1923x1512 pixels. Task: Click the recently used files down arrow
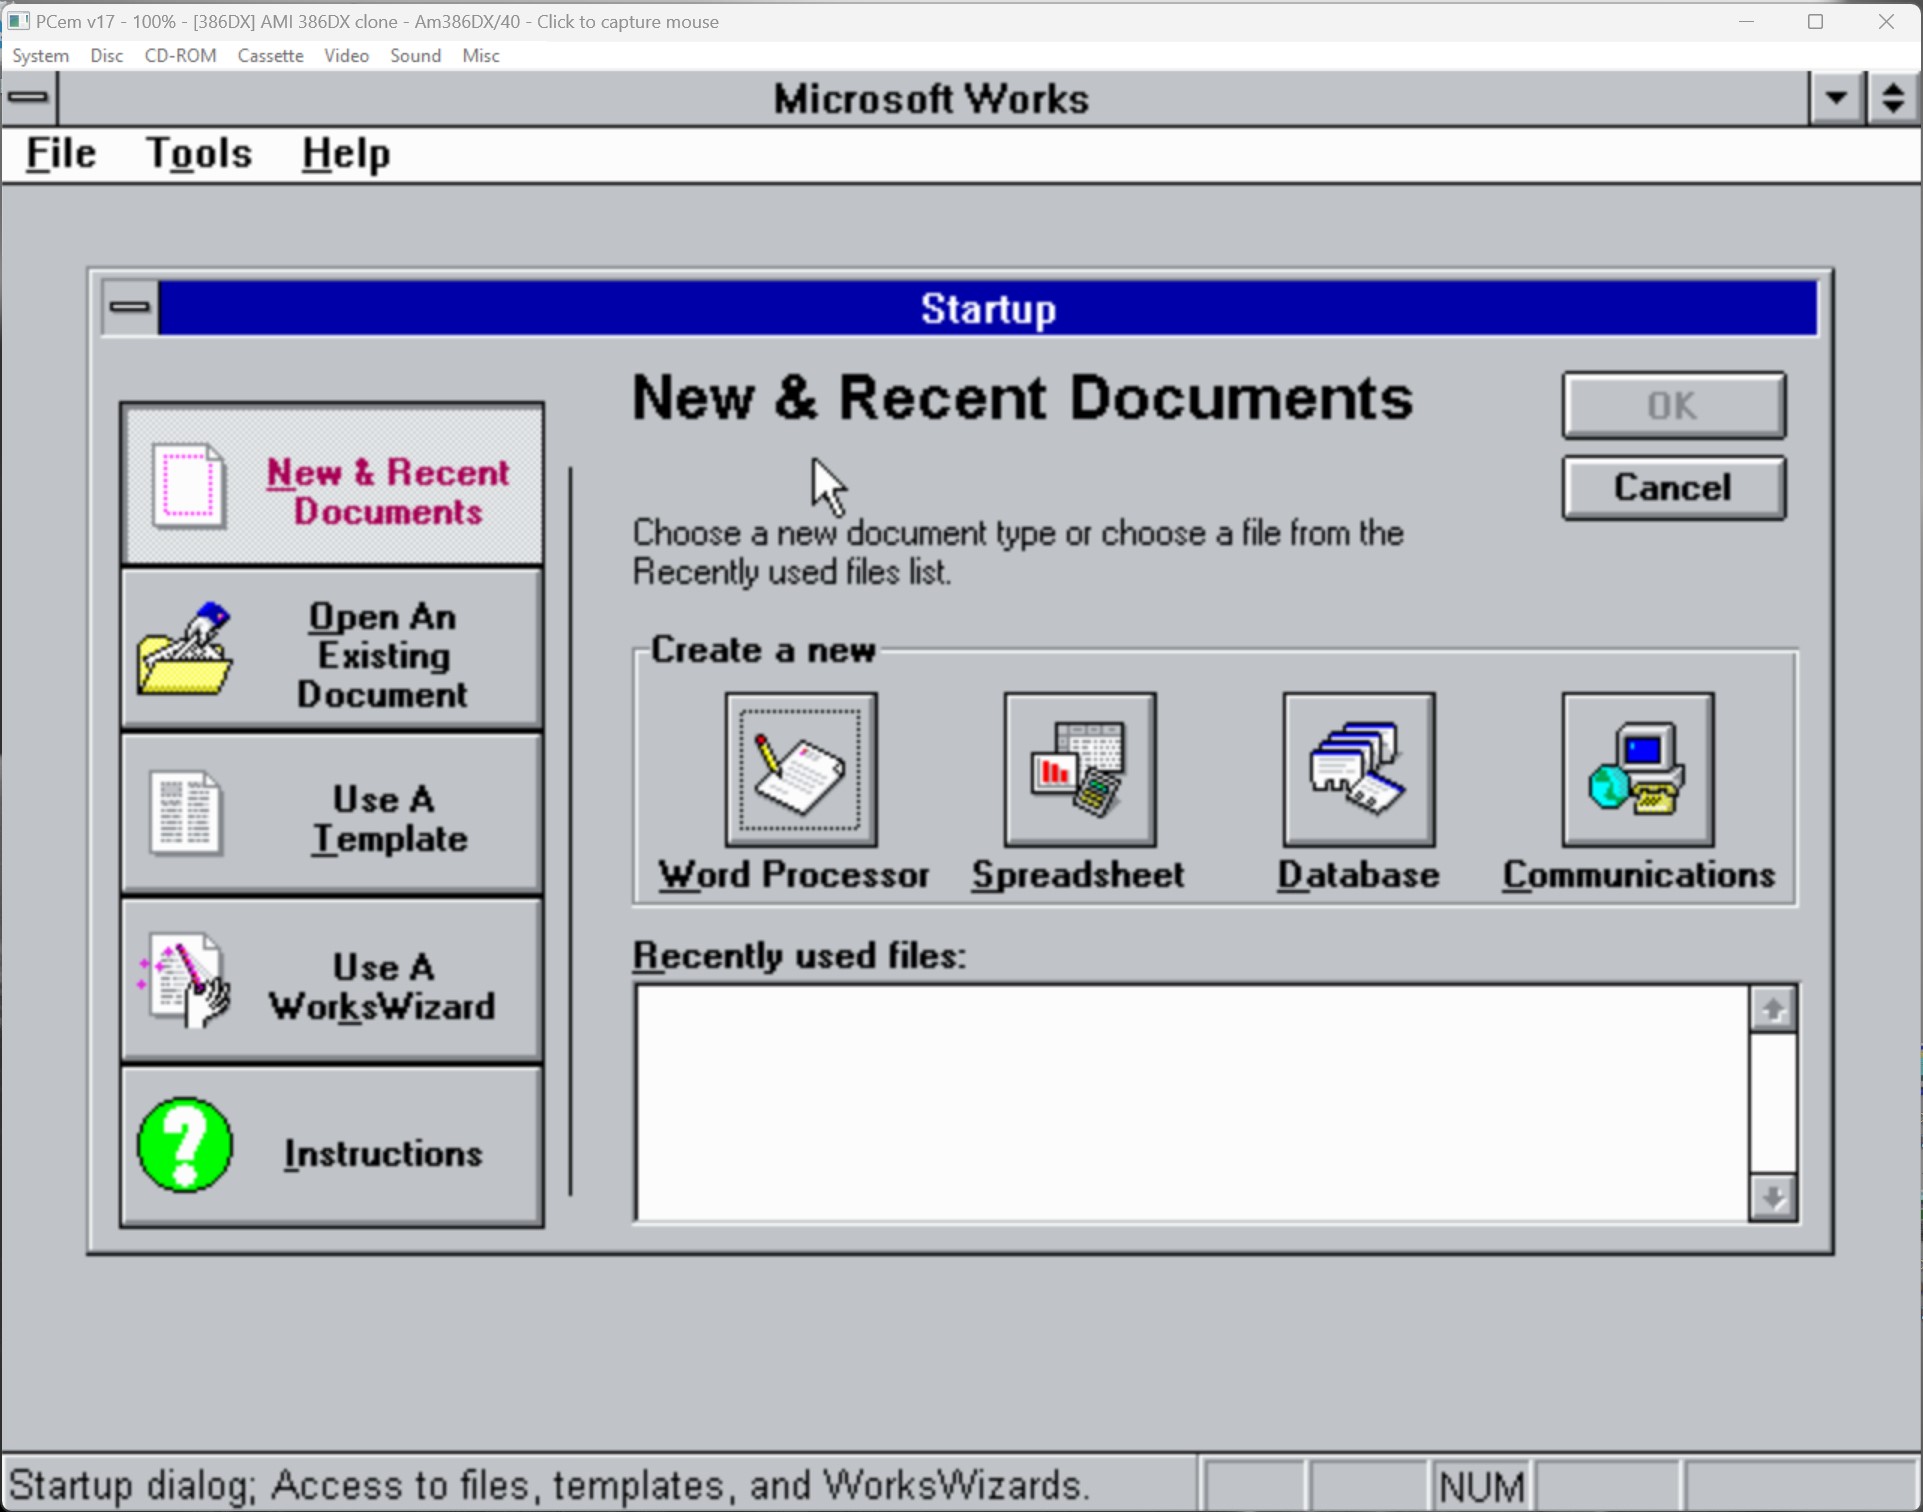click(1773, 1197)
